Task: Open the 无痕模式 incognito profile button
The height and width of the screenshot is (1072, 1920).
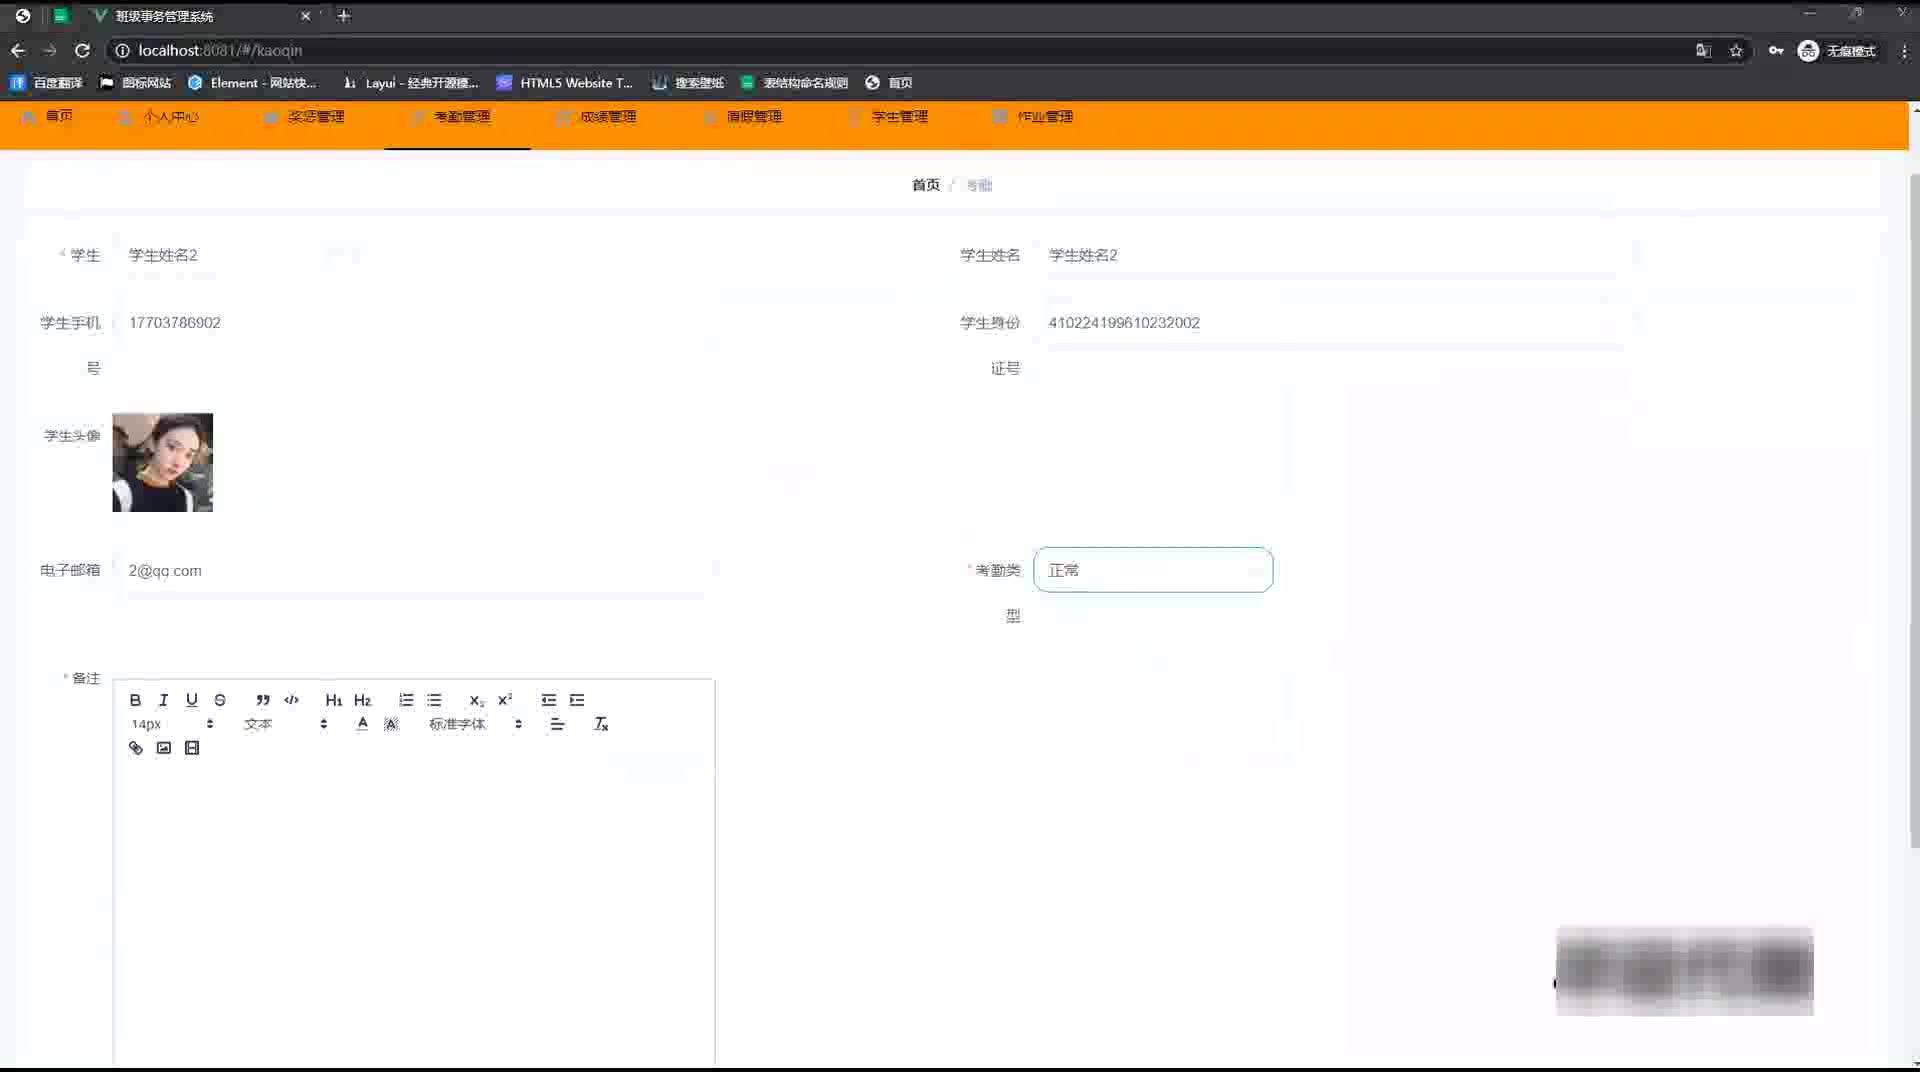Action: (x=1837, y=50)
